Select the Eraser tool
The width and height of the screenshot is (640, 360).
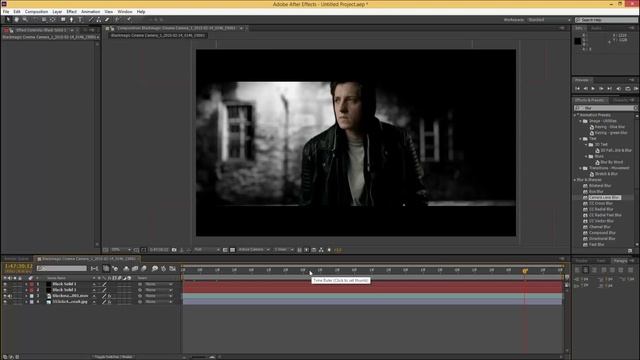(x=107, y=20)
